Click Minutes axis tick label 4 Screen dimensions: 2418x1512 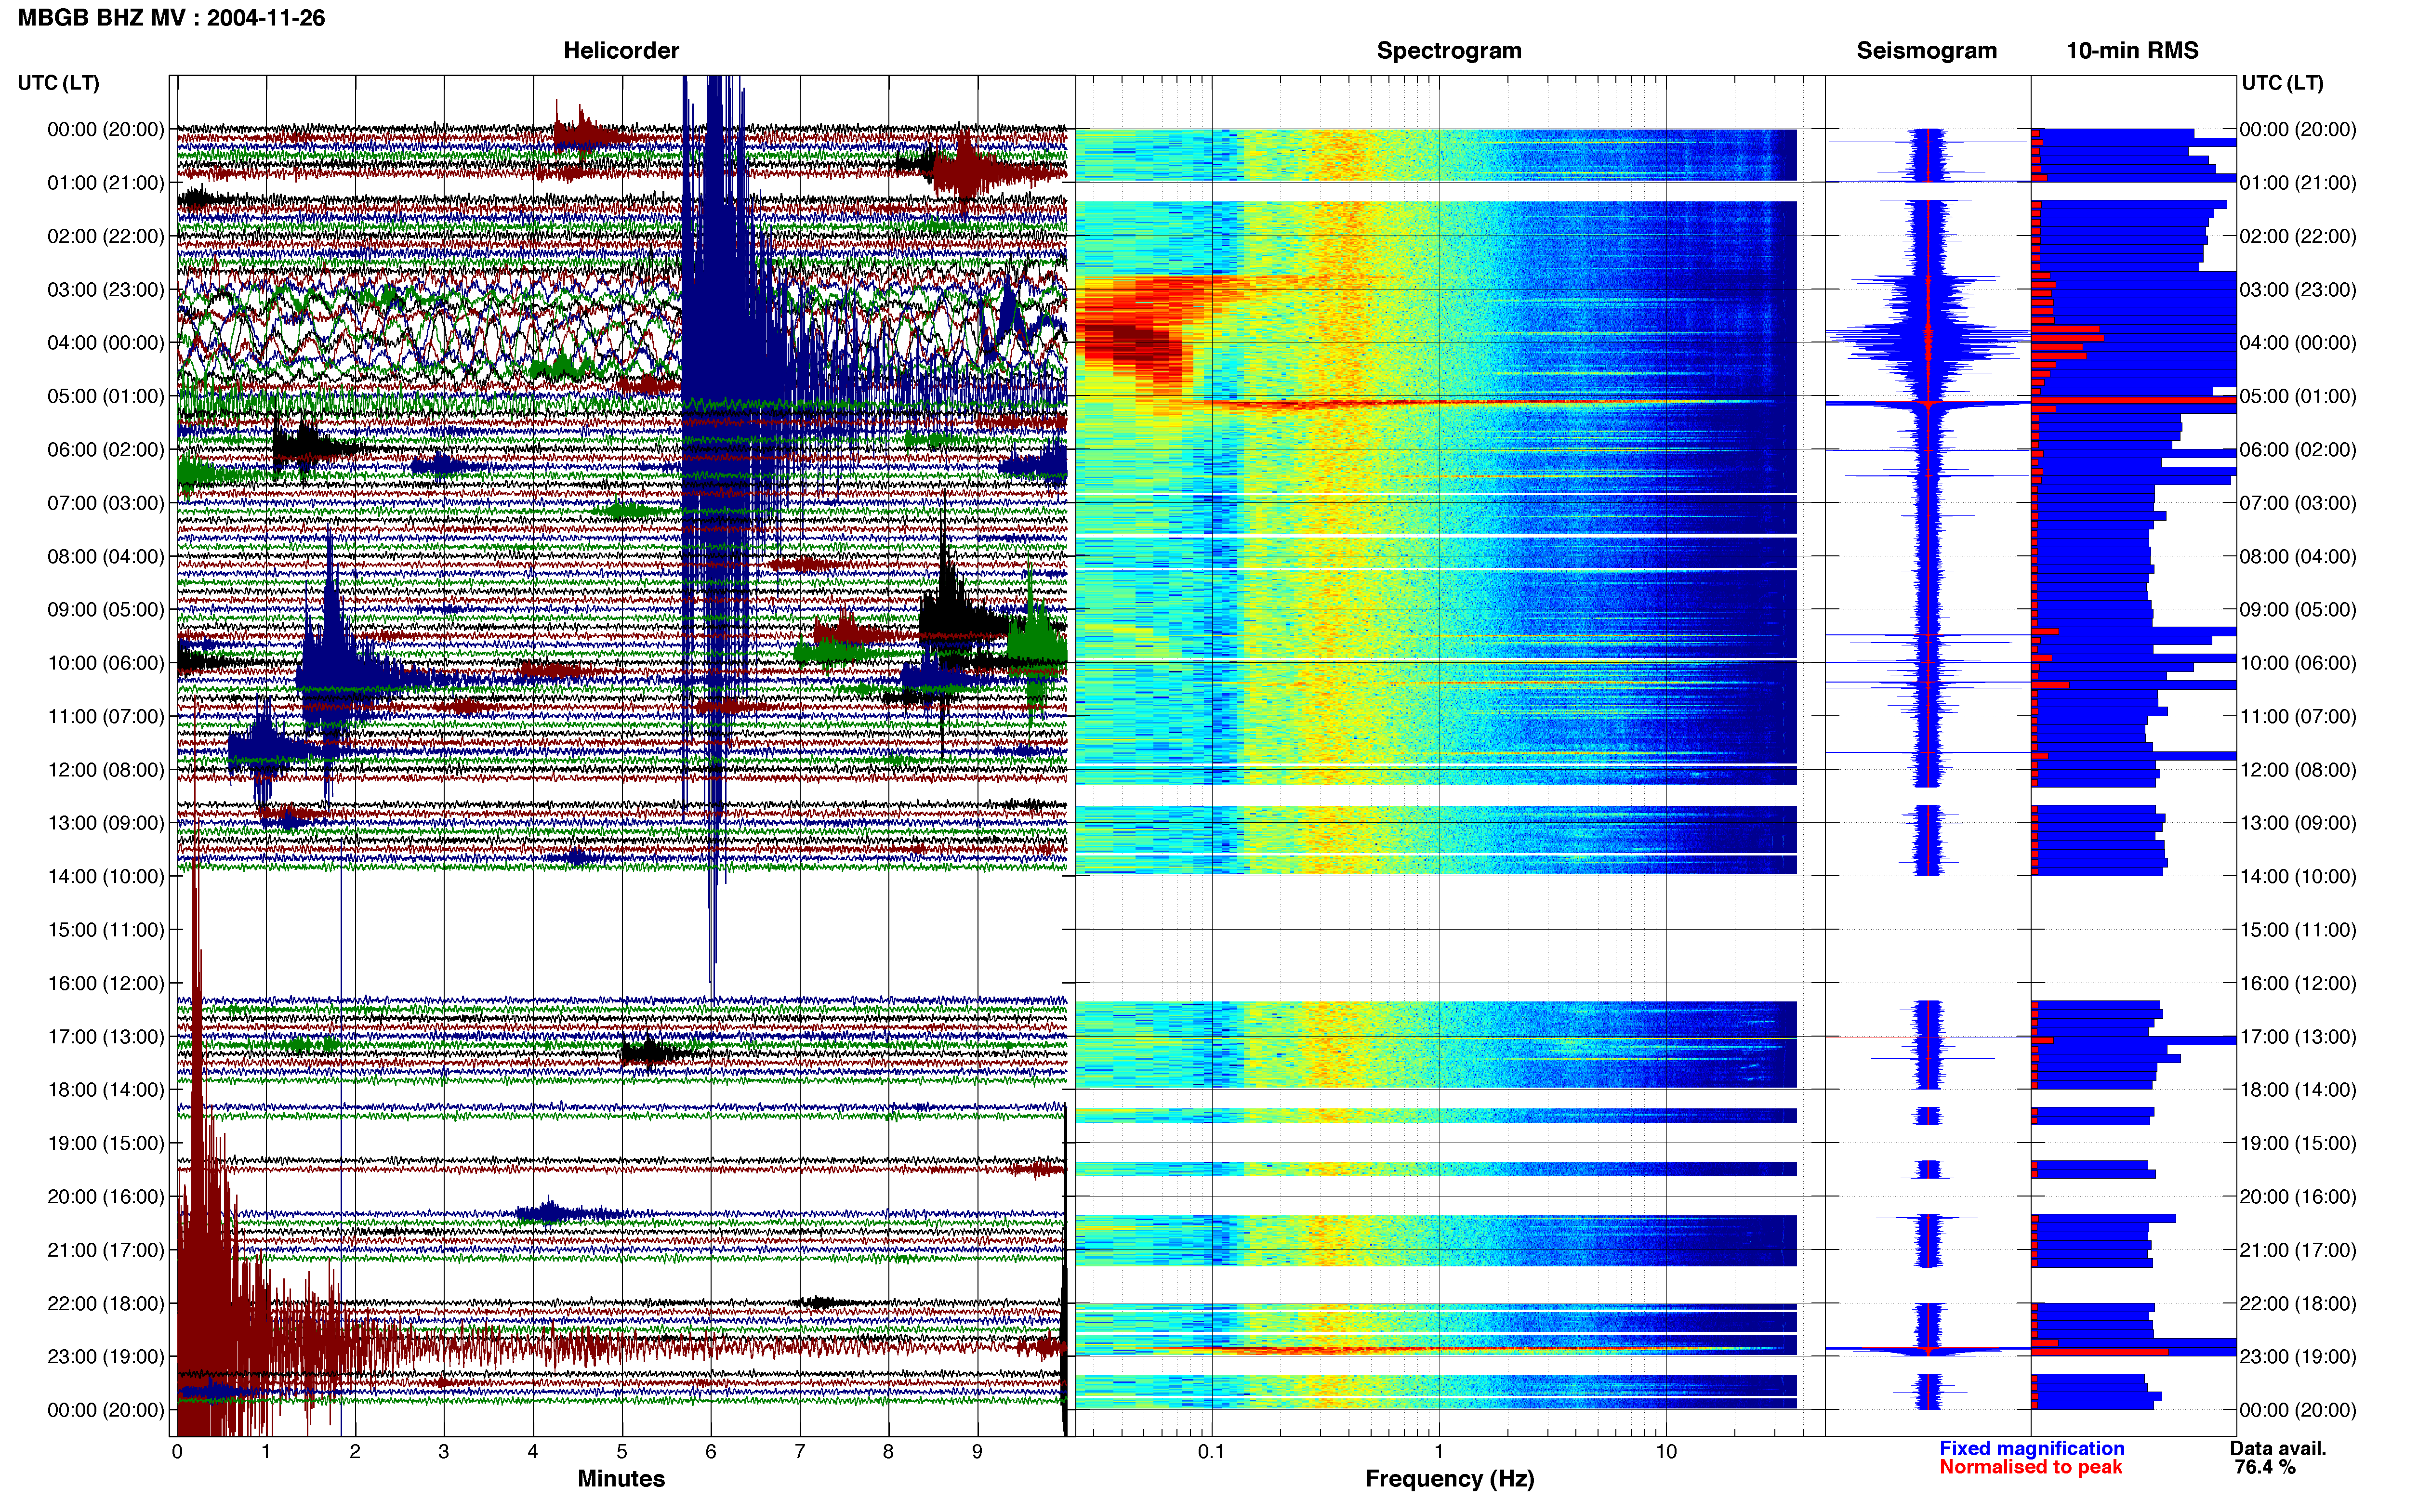(x=533, y=1452)
